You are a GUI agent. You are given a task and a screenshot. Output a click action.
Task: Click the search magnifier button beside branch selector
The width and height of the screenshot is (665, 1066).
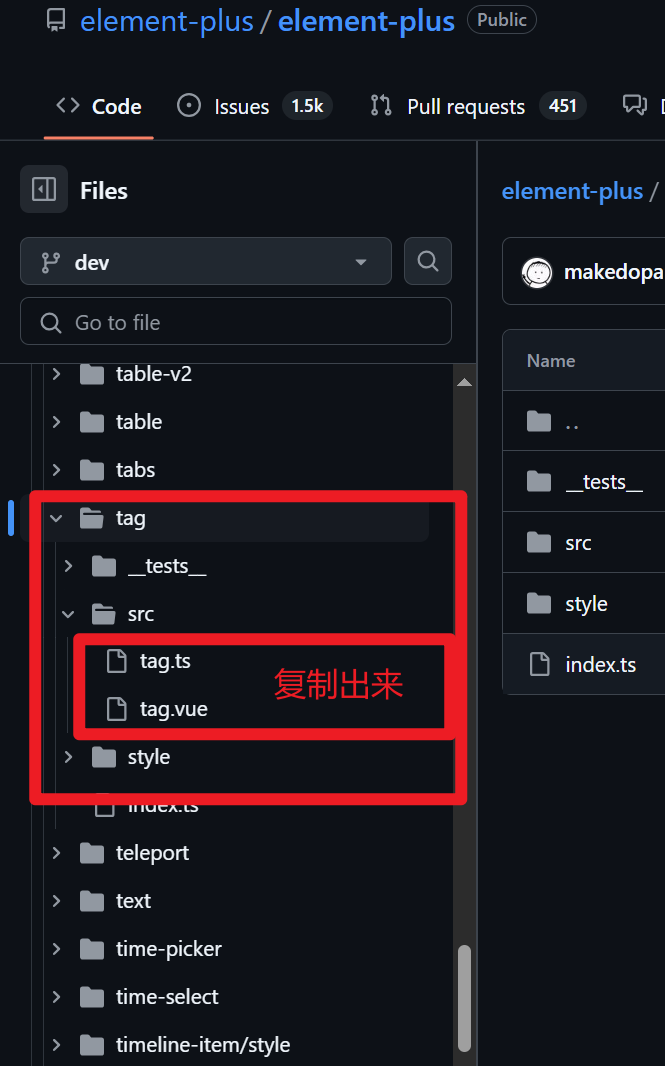428,261
